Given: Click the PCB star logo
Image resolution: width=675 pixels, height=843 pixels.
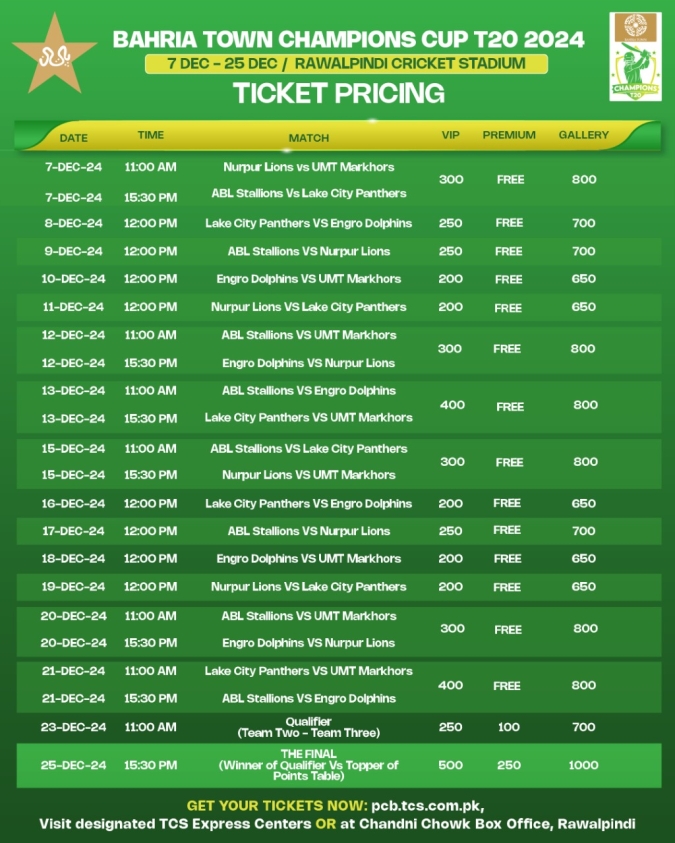Looking at the screenshot, I should [55, 55].
